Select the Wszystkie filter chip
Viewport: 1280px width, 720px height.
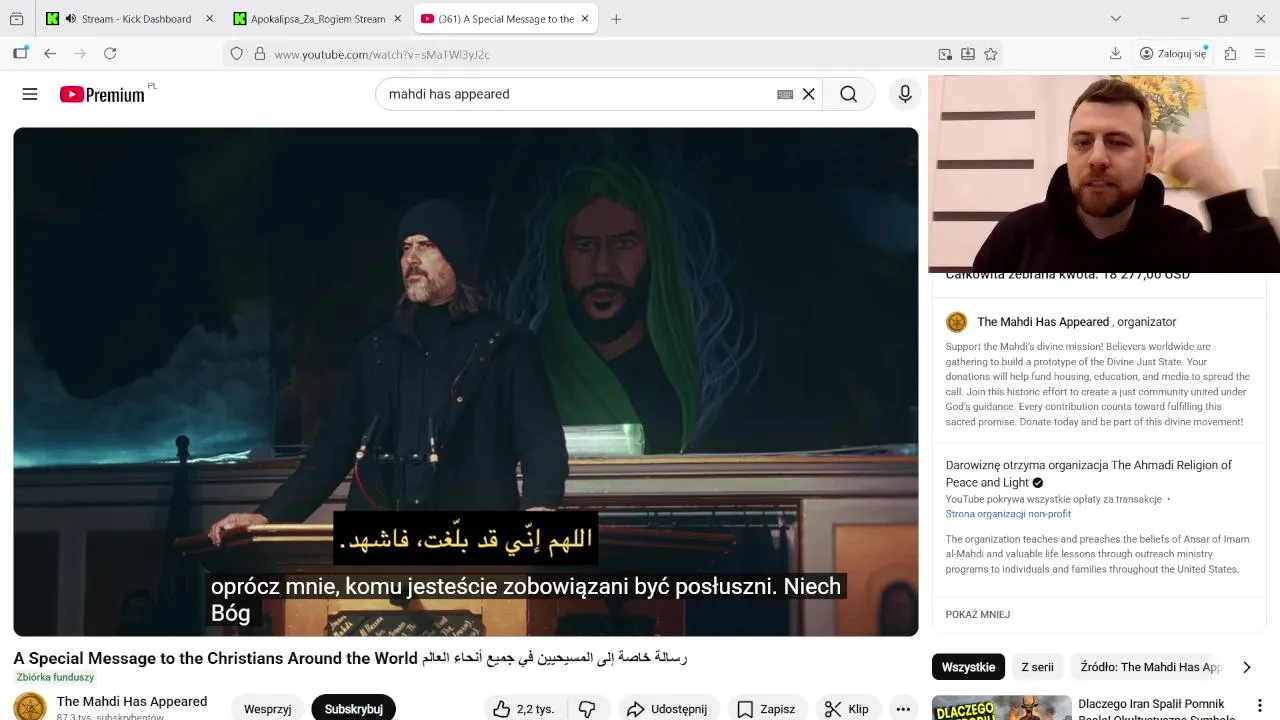click(968, 667)
